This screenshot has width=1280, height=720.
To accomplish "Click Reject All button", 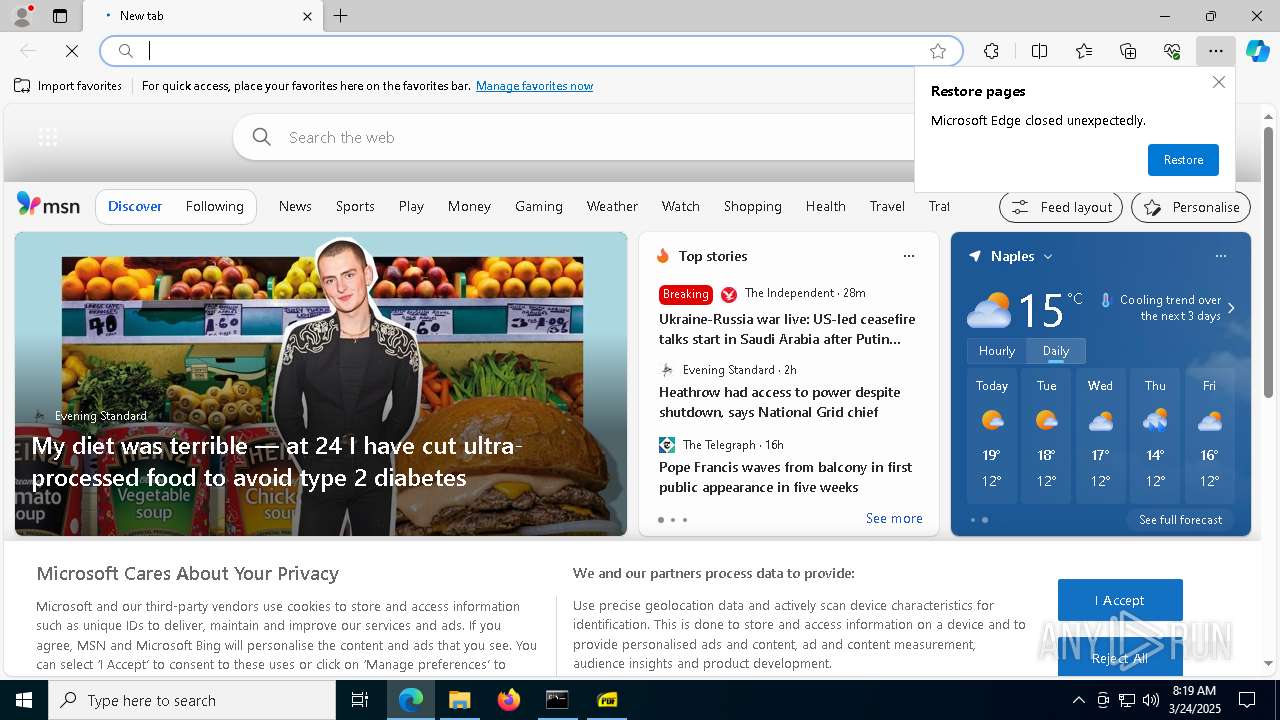I will [1120, 657].
